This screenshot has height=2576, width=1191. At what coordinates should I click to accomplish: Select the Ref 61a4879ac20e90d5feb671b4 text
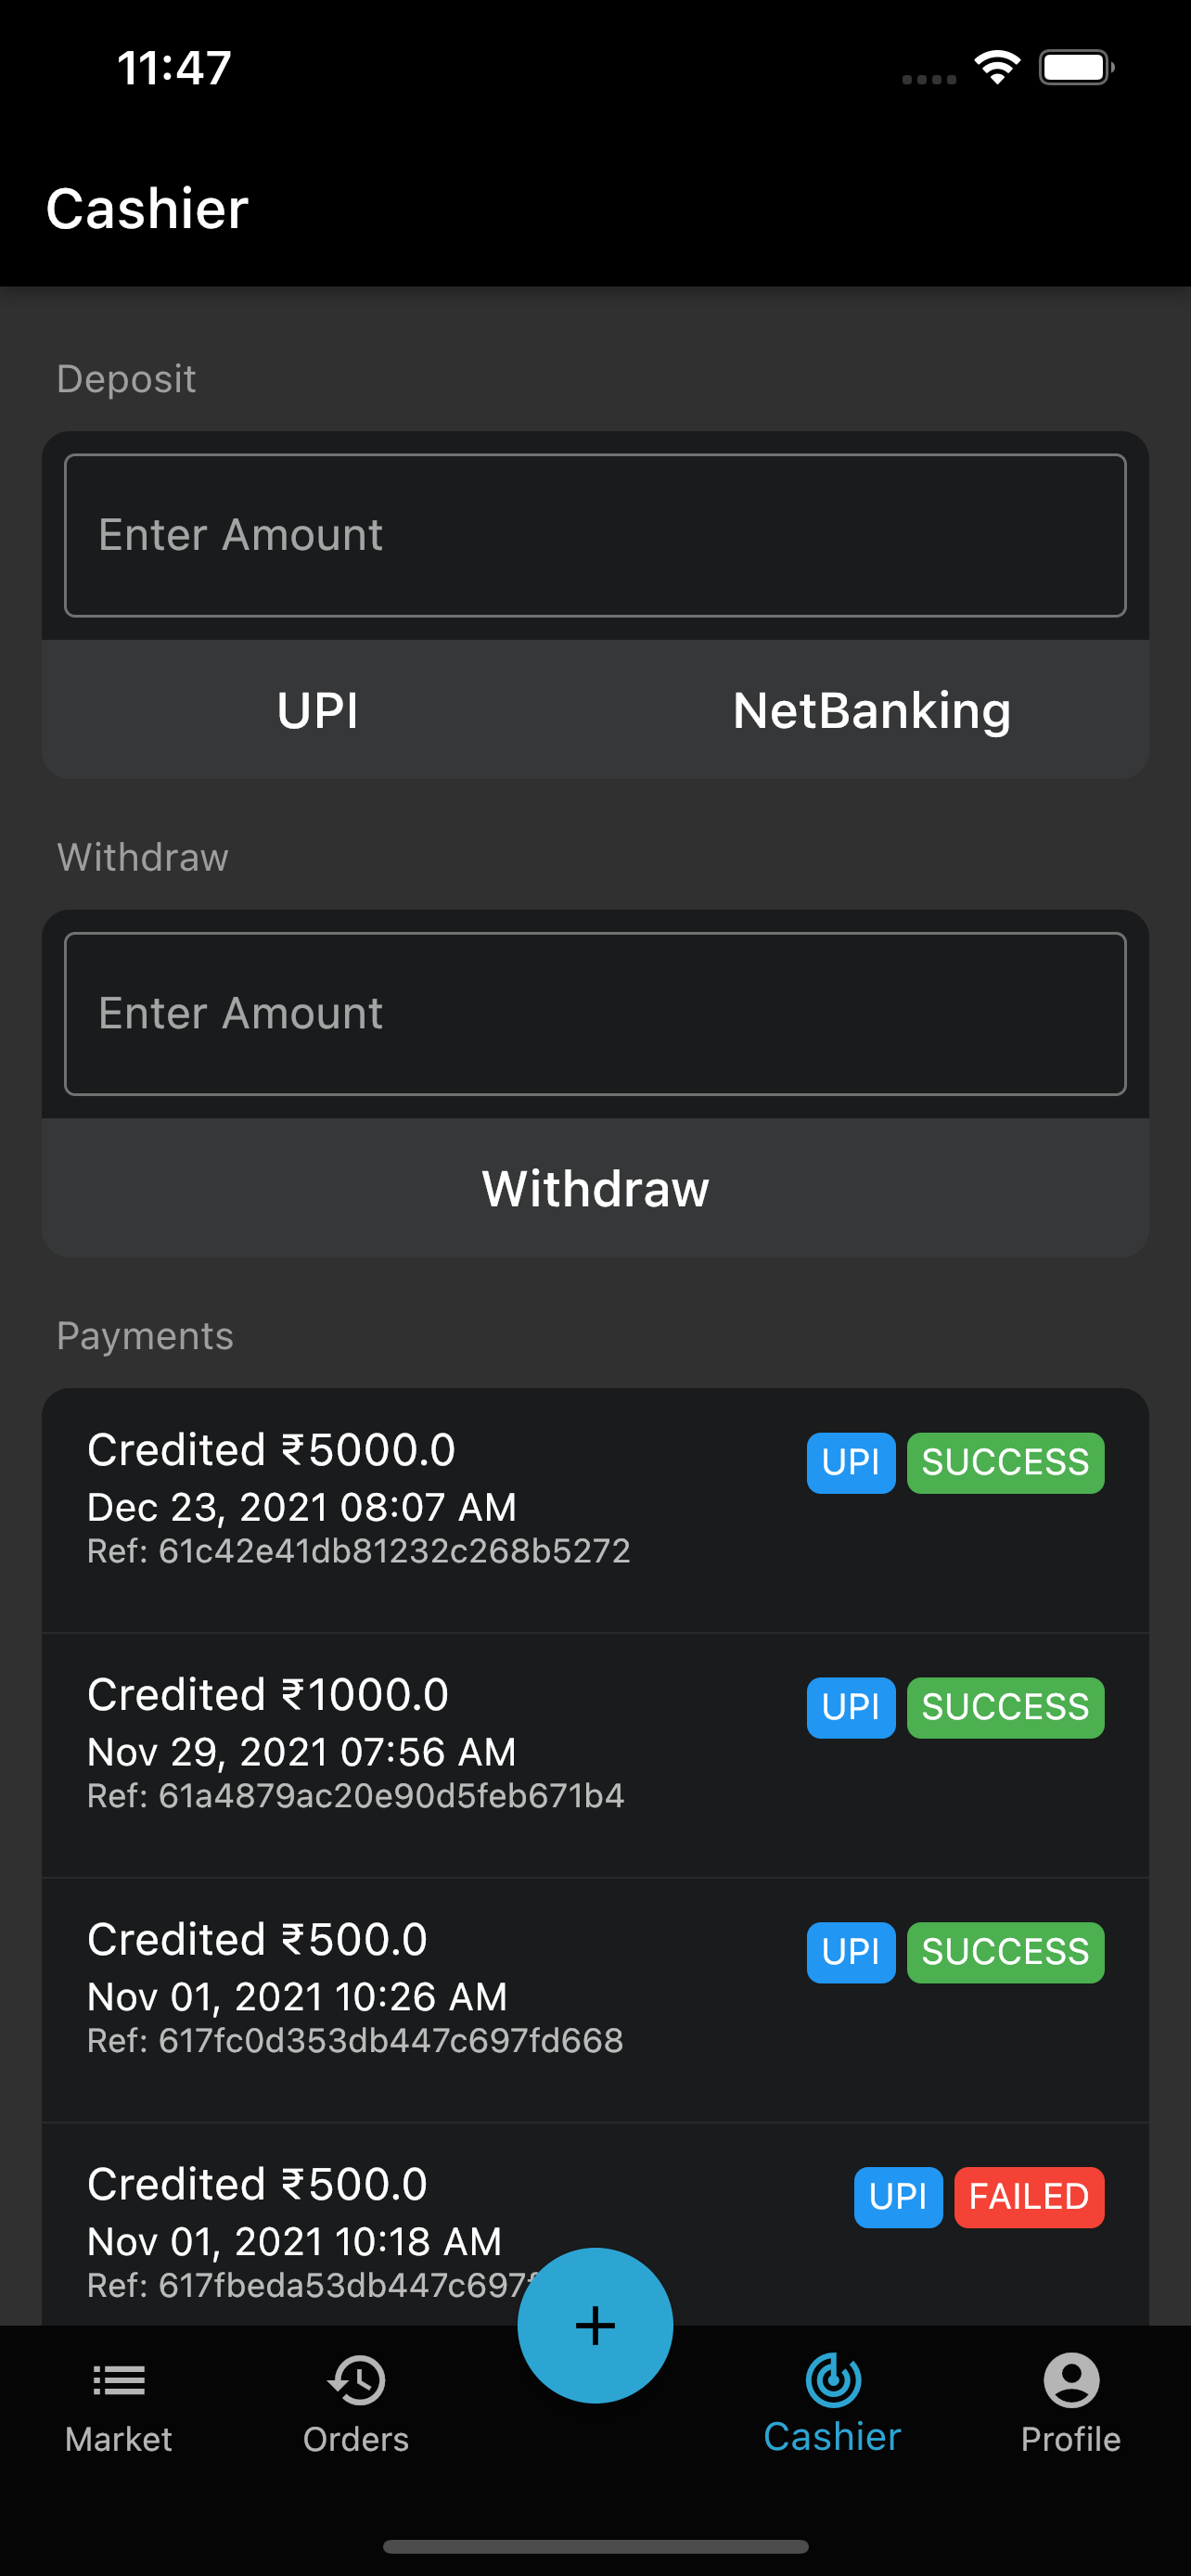[356, 1796]
